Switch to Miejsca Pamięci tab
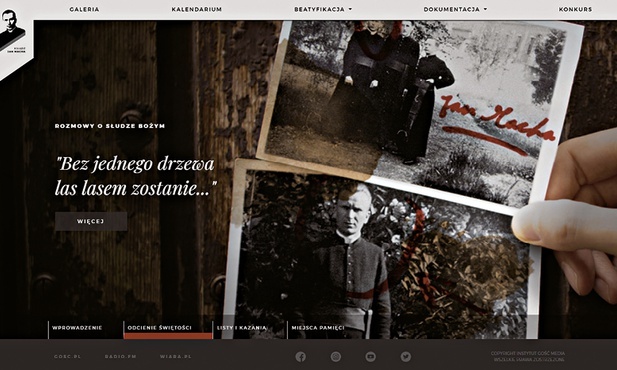617x370 pixels. [318, 327]
